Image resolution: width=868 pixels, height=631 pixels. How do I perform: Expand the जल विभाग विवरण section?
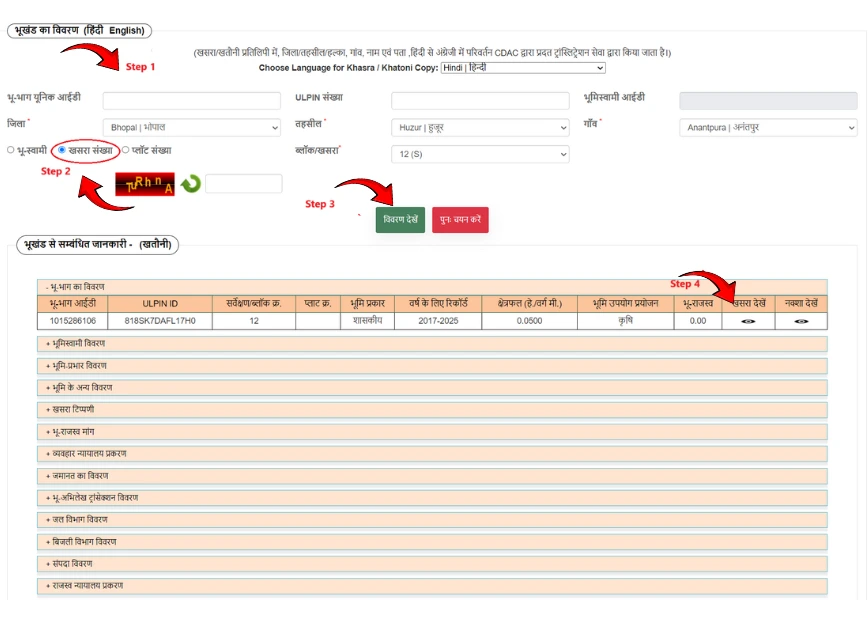point(432,520)
